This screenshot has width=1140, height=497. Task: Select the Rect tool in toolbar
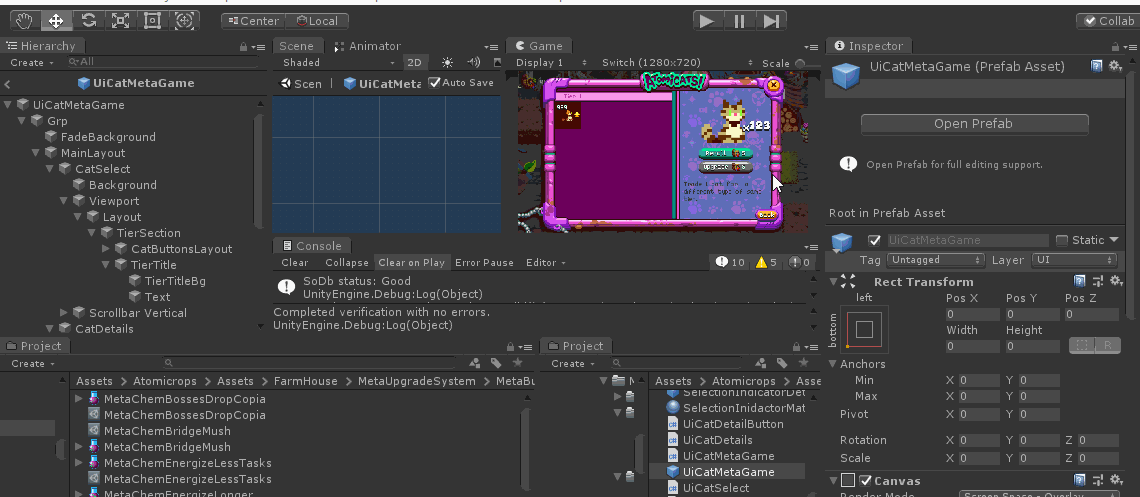coord(152,20)
